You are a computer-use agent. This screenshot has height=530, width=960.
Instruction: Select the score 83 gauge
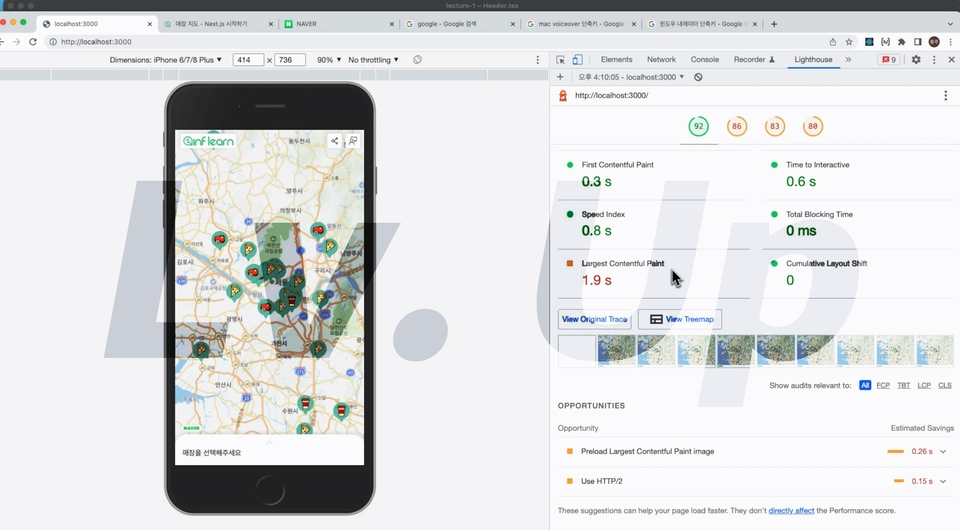(x=774, y=127)
